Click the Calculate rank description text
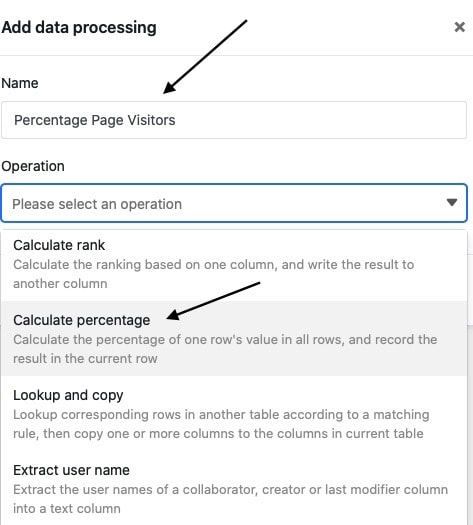The height and width of the screenshot is (525, 473). [x=214, y=274]
